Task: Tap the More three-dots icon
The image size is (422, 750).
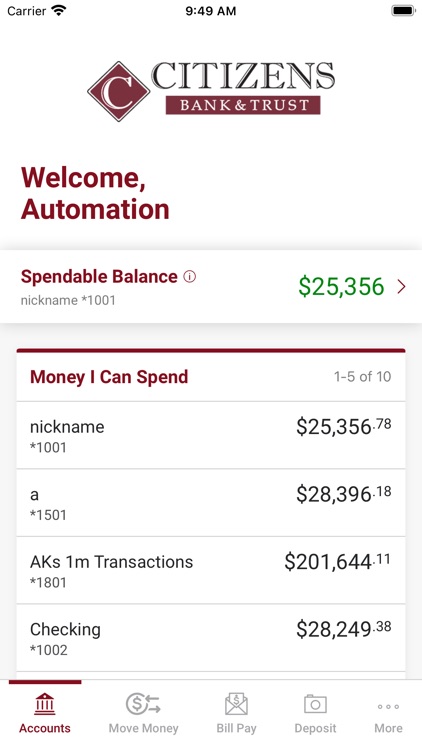Action: (388, 706)
